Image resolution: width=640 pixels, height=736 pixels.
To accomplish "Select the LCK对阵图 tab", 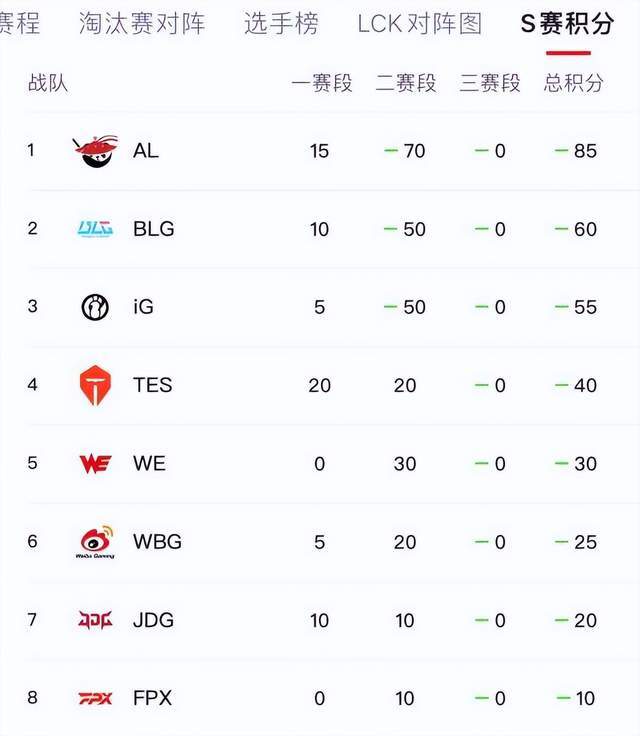I will click(x=420, y=23).
